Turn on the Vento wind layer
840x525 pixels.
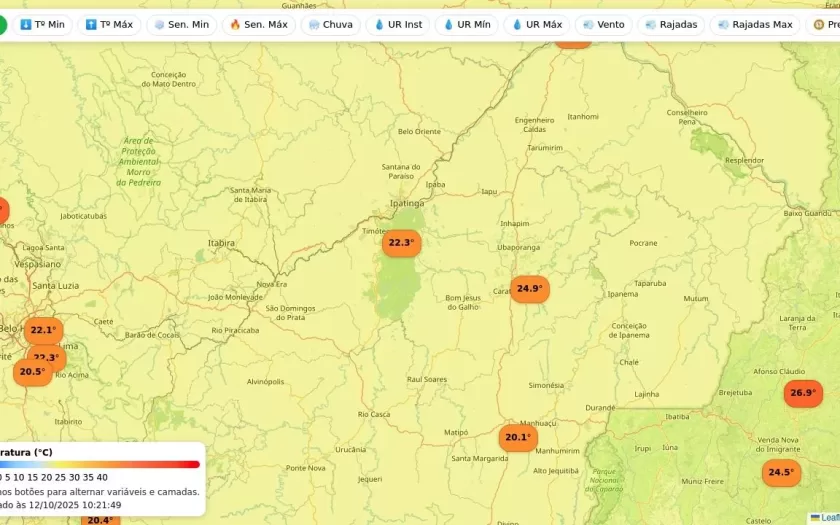(603, 24)
